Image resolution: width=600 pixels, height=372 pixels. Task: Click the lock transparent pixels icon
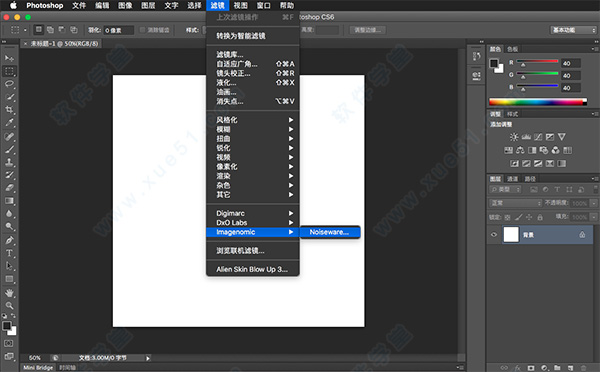point(507,217)
